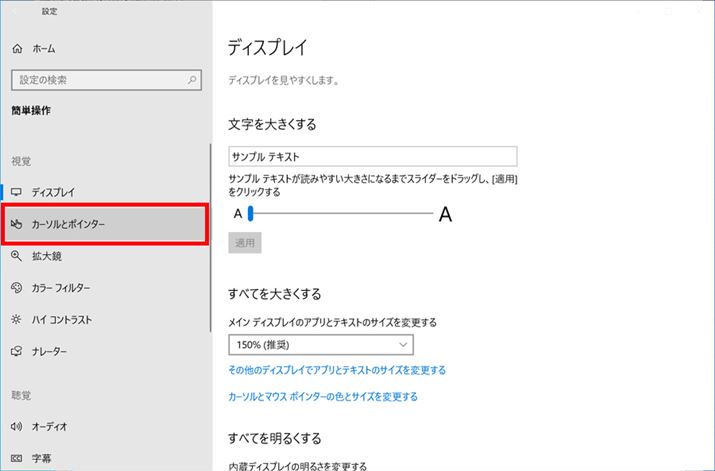The height and width of the screenshot is (471, 715).
Task: Click the text size slider thumb
Action: [250, 213]
